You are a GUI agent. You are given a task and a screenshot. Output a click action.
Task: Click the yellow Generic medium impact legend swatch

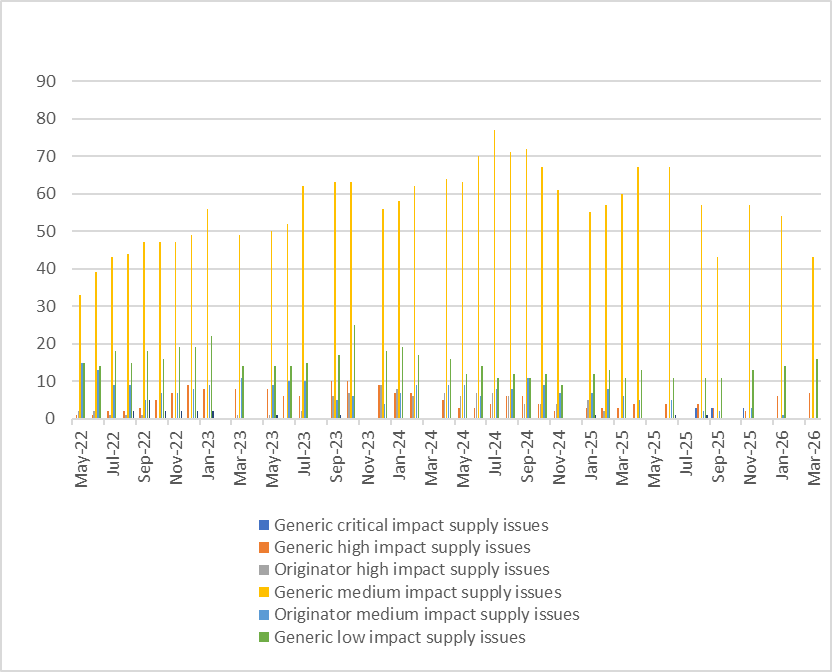263,593
